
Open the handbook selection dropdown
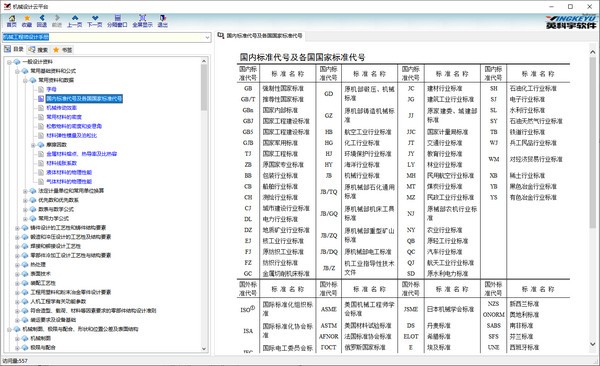pos(207,37)
